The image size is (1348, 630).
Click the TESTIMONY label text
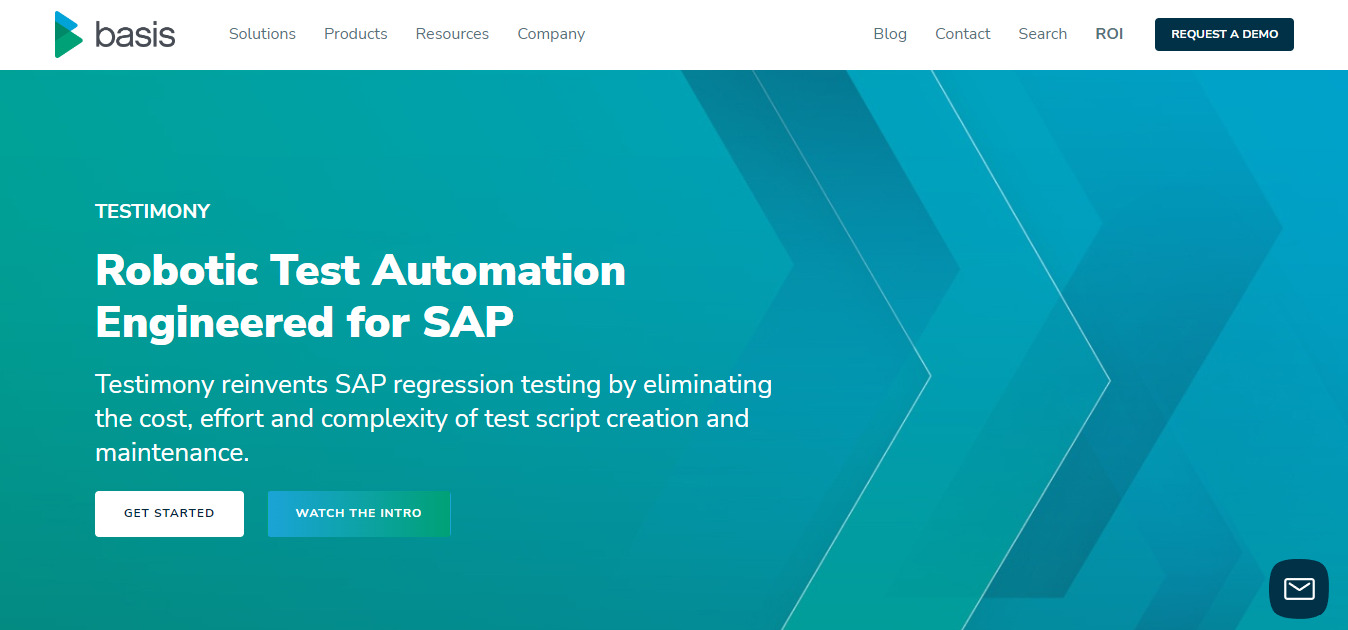[153, 211]
